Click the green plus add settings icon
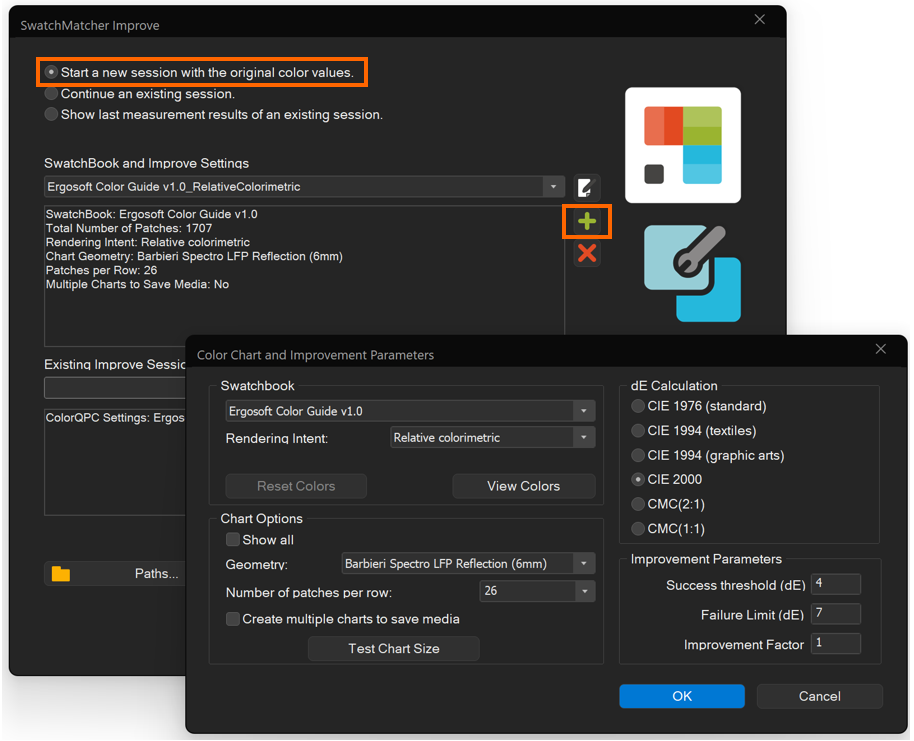This screenshot has height=741, width=914. coord(587,222)
